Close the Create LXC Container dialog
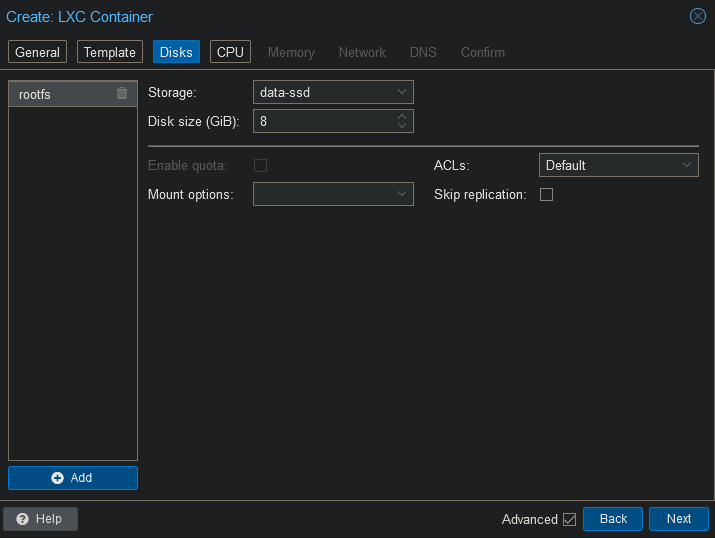Image resolution: width=715 pixels, height=538 pixels. click(x=698, y=16)
